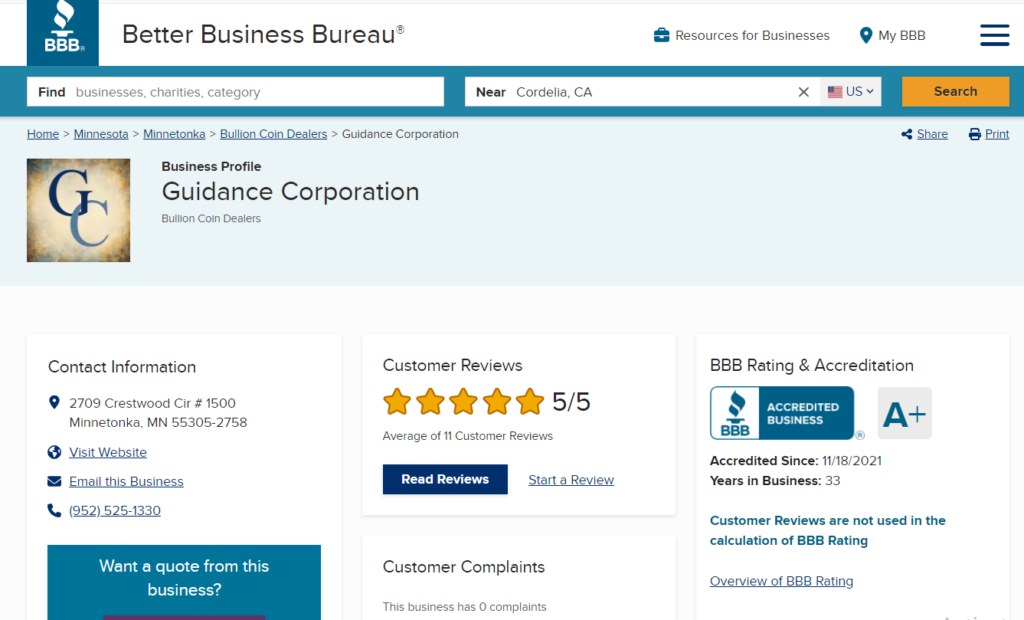Open My BBB
Viewport: 1024px width, 620px height.
[x=901, y=35]
